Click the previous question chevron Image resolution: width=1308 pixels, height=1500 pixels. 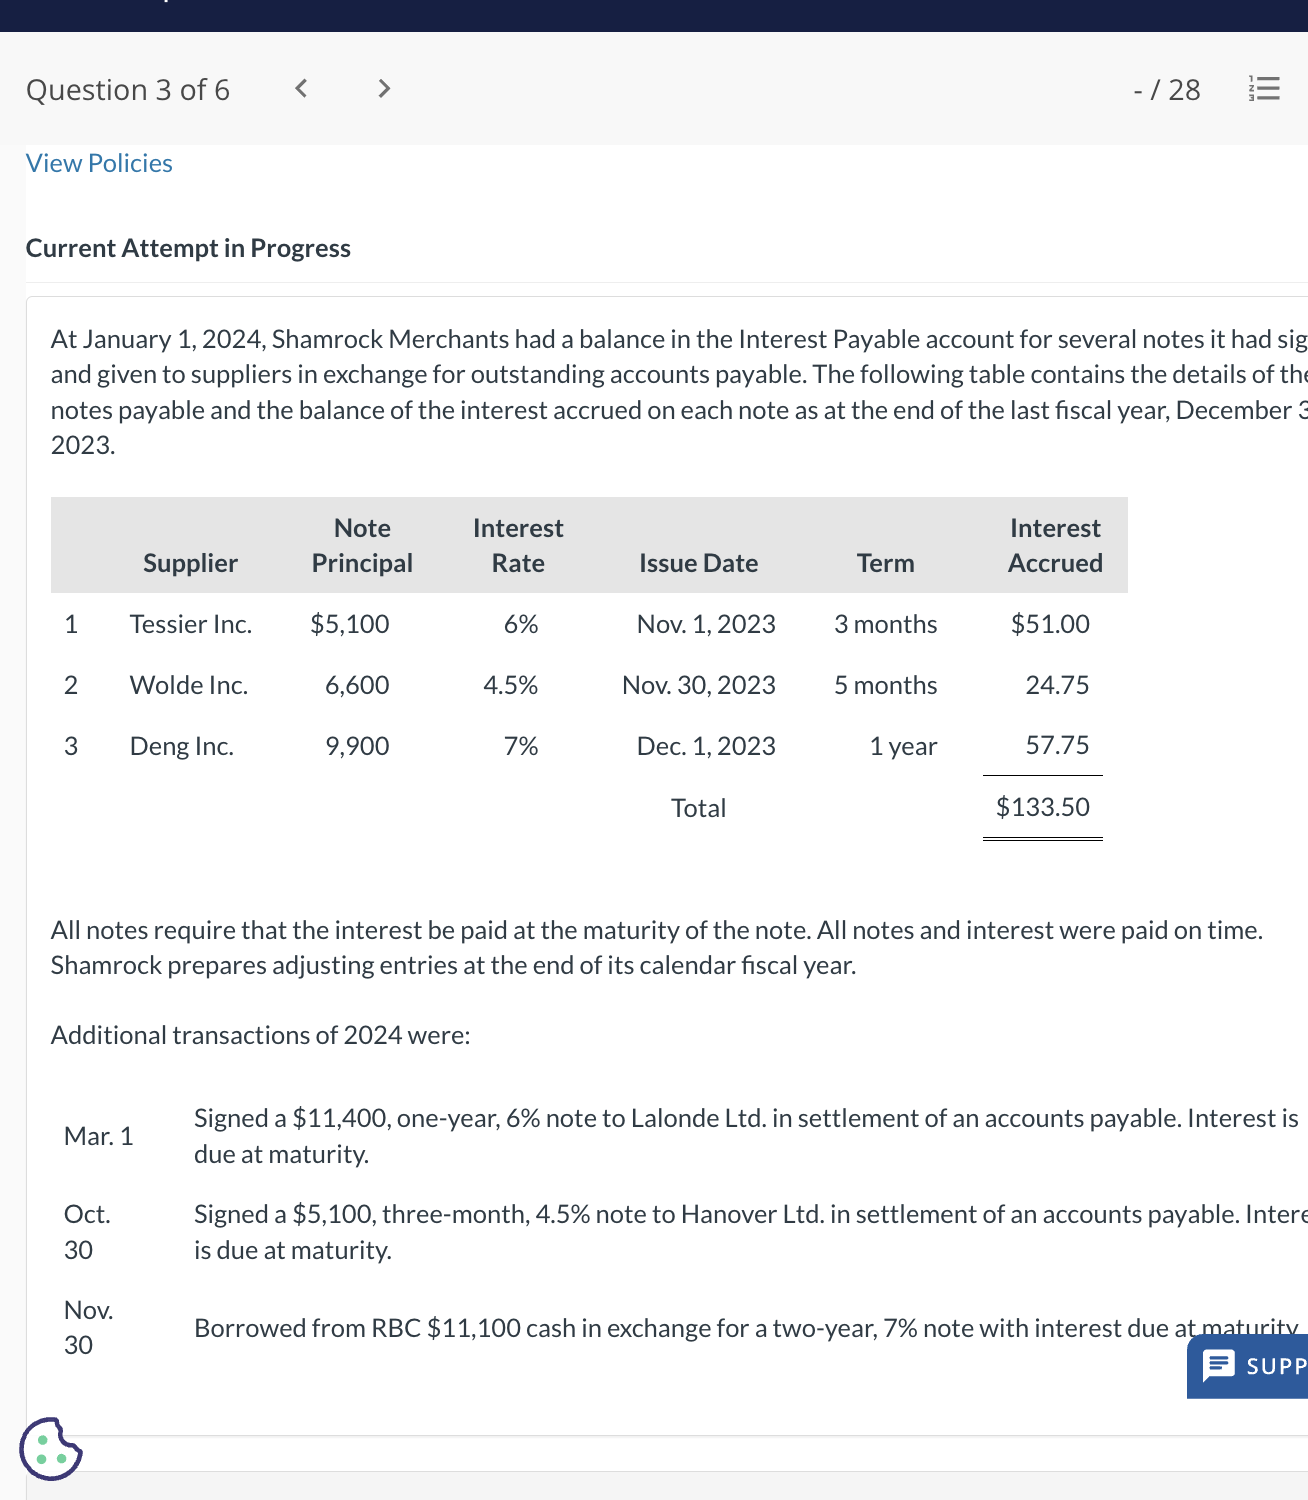point(300,88)
